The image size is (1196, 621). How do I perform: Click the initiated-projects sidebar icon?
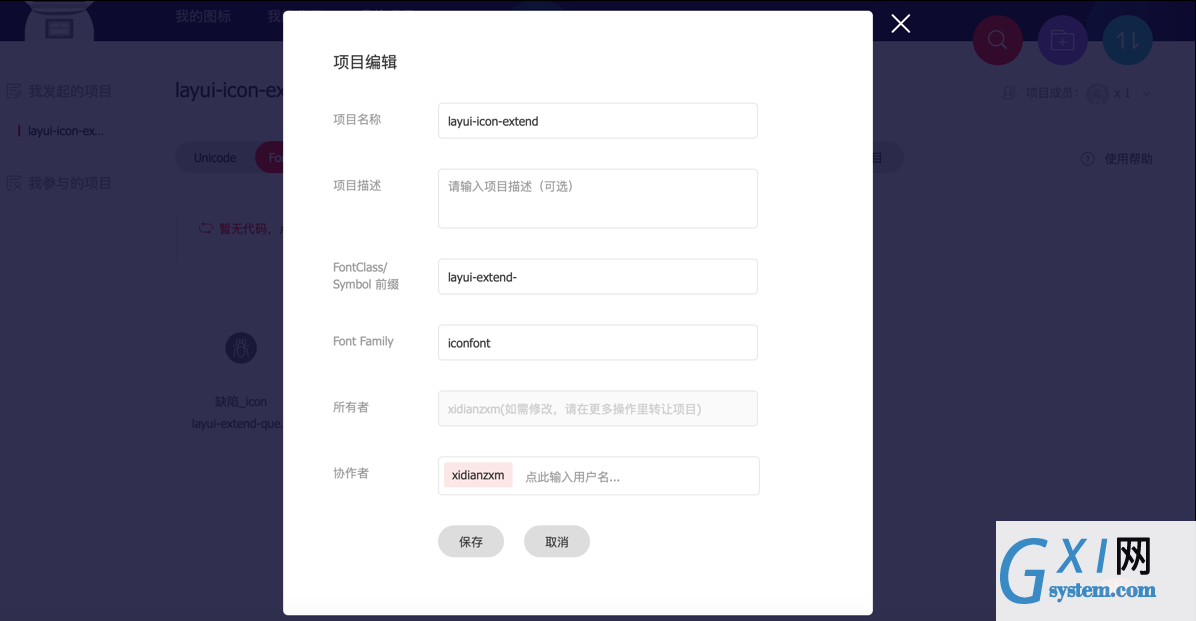point(14,91)
